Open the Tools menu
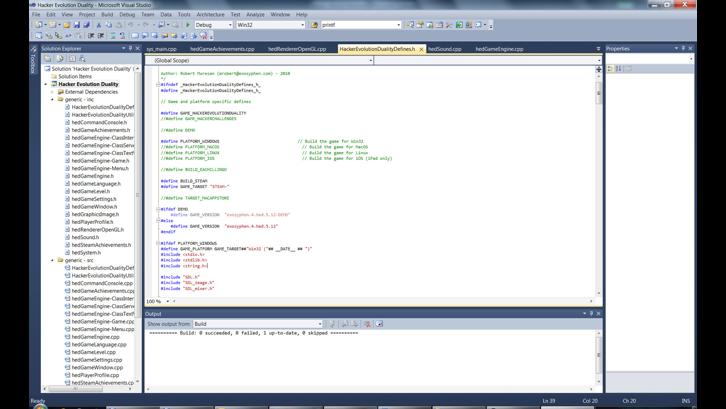The height and width of the screenshot is (409, 726). pyautogui.click(x=184, y=14)
